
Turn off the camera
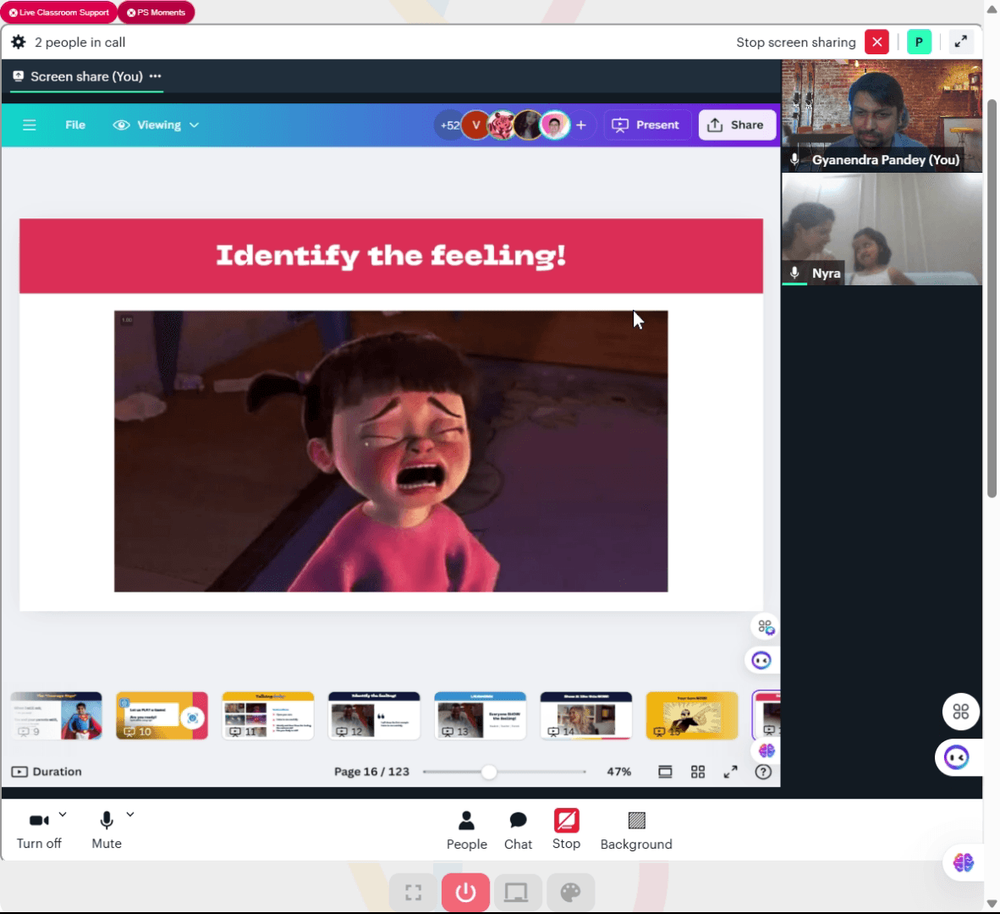tap(39, 830)
